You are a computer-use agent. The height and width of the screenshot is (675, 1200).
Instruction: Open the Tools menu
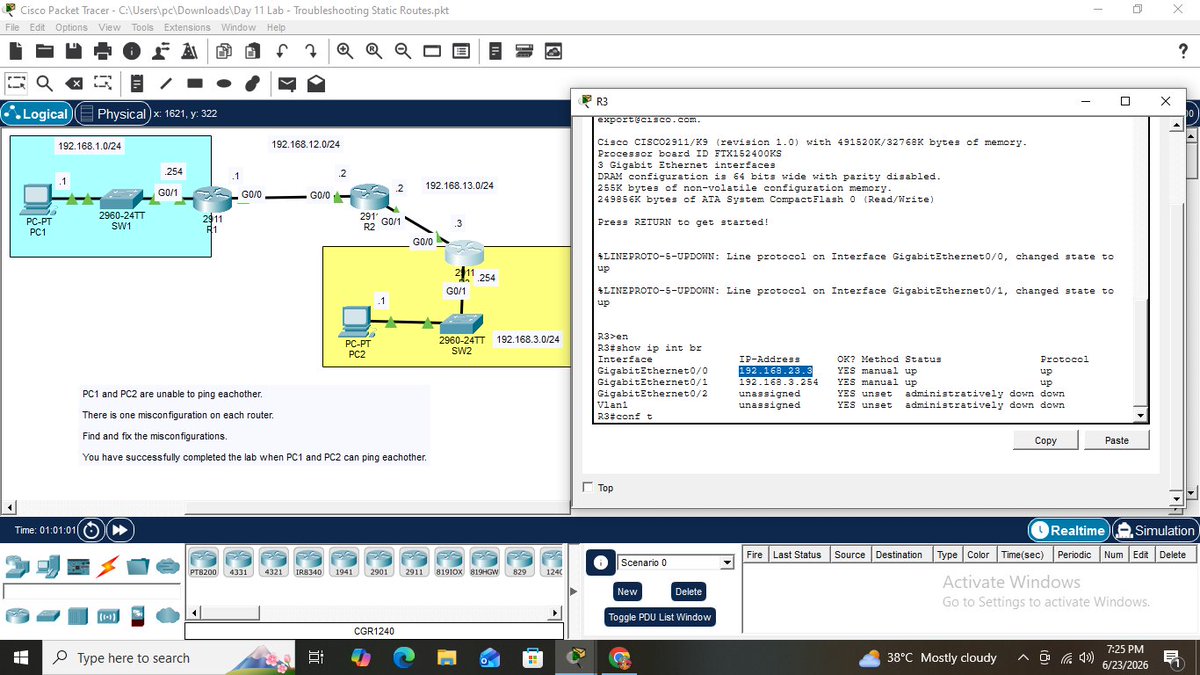pyautogui.click(x=143, y=27)
